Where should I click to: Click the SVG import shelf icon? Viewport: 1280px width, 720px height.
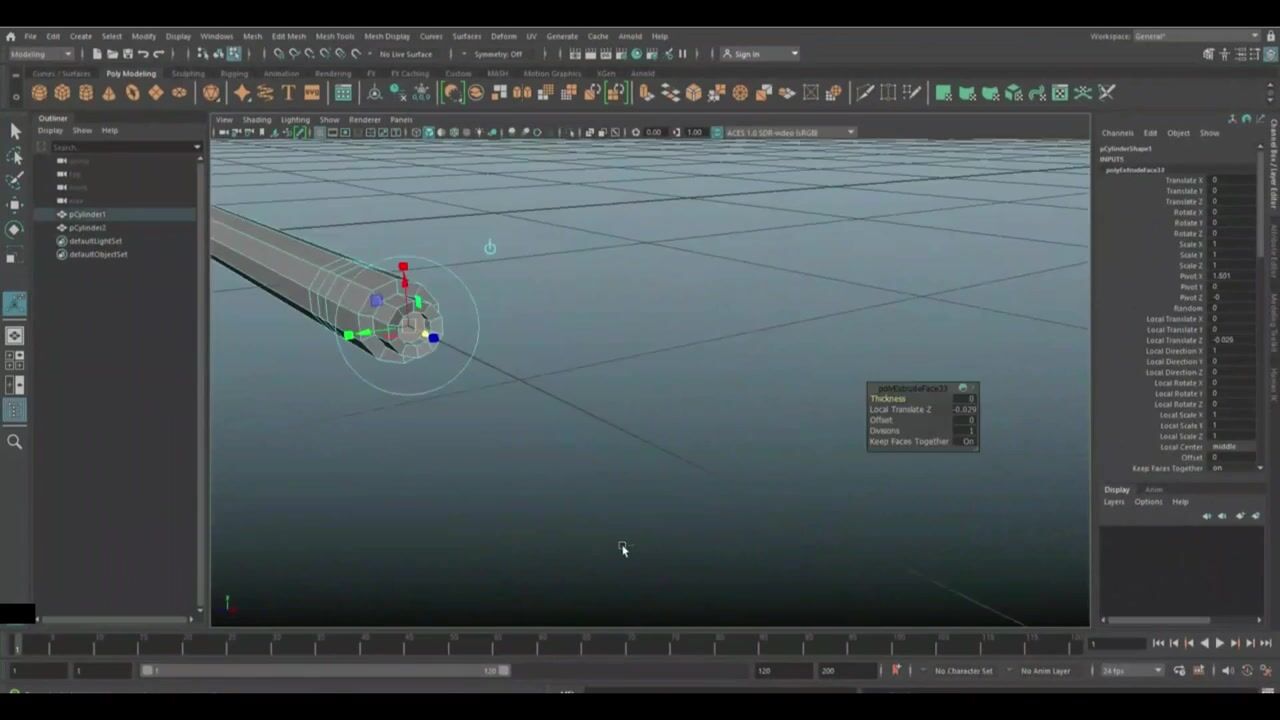[311, 93]
